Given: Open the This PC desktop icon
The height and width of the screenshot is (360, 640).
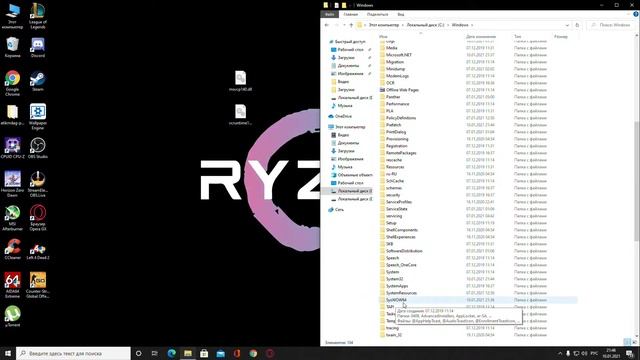Looking at the screenshot, I should 12,16.
